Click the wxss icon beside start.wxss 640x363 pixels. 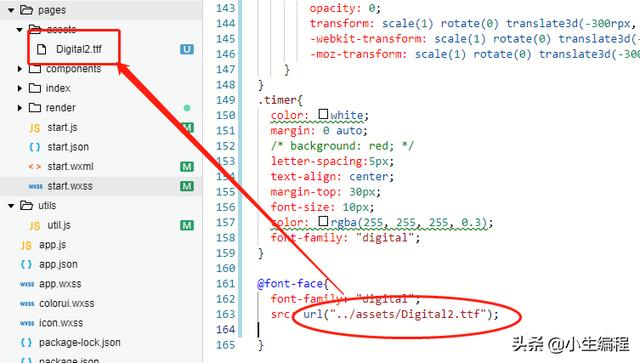[x=36, y=186]
